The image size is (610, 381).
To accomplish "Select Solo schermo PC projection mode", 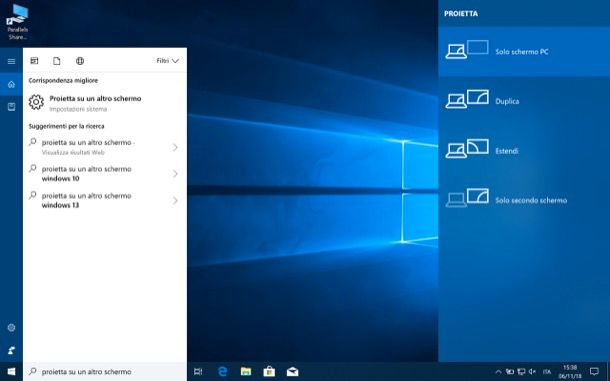I will point(524,51).
